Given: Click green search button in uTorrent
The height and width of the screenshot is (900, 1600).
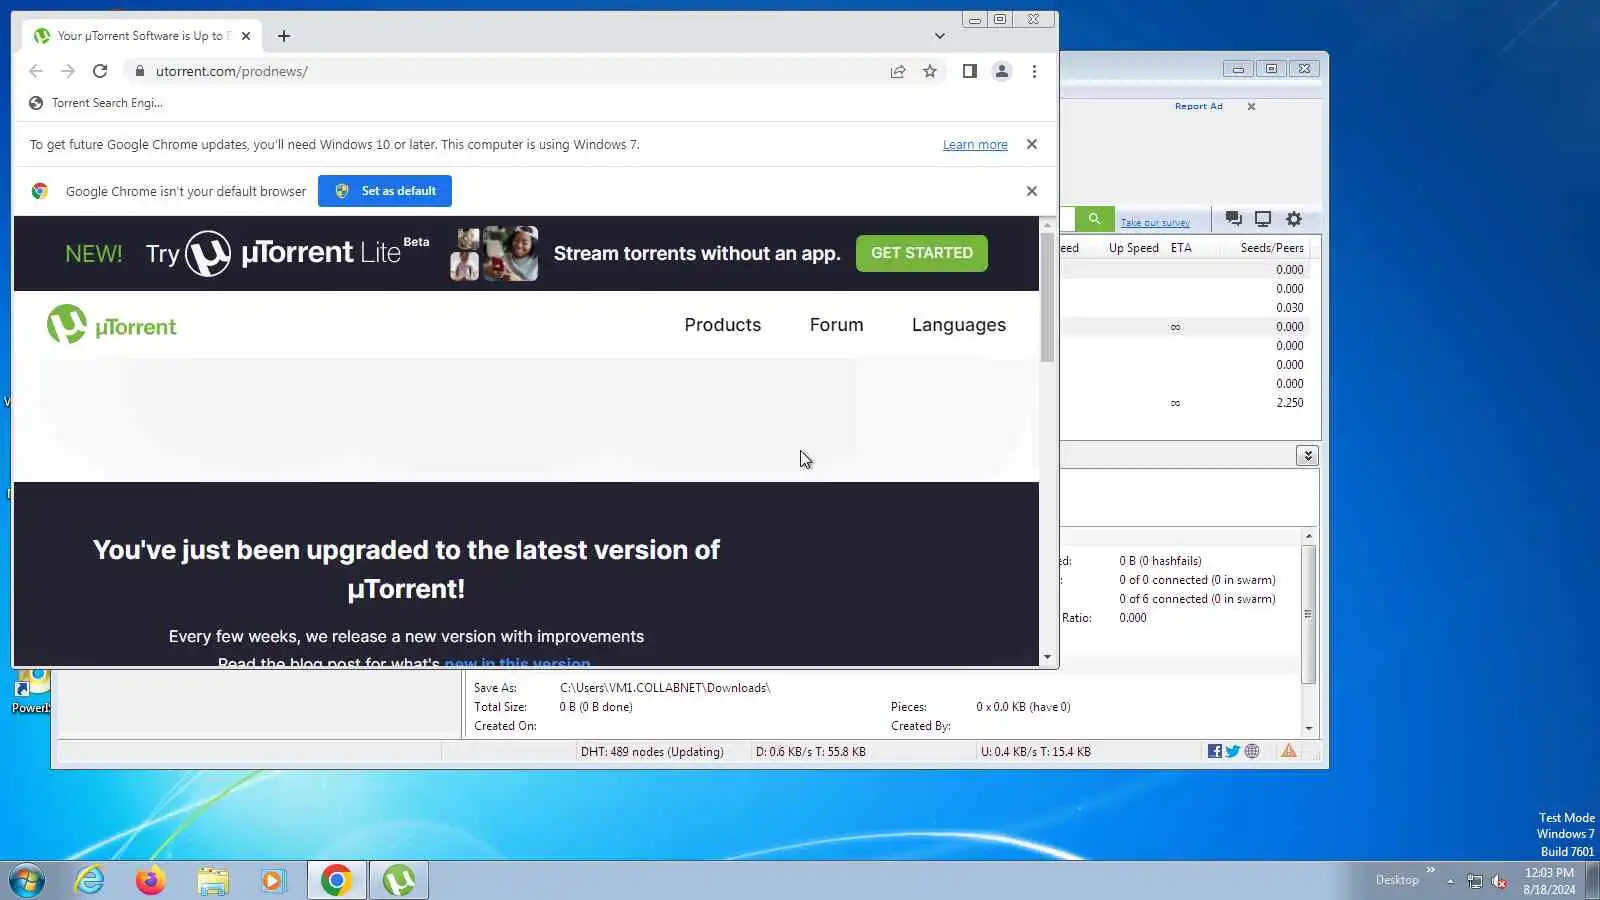Looking at the screenshot, I should [x=1094, y=219].
